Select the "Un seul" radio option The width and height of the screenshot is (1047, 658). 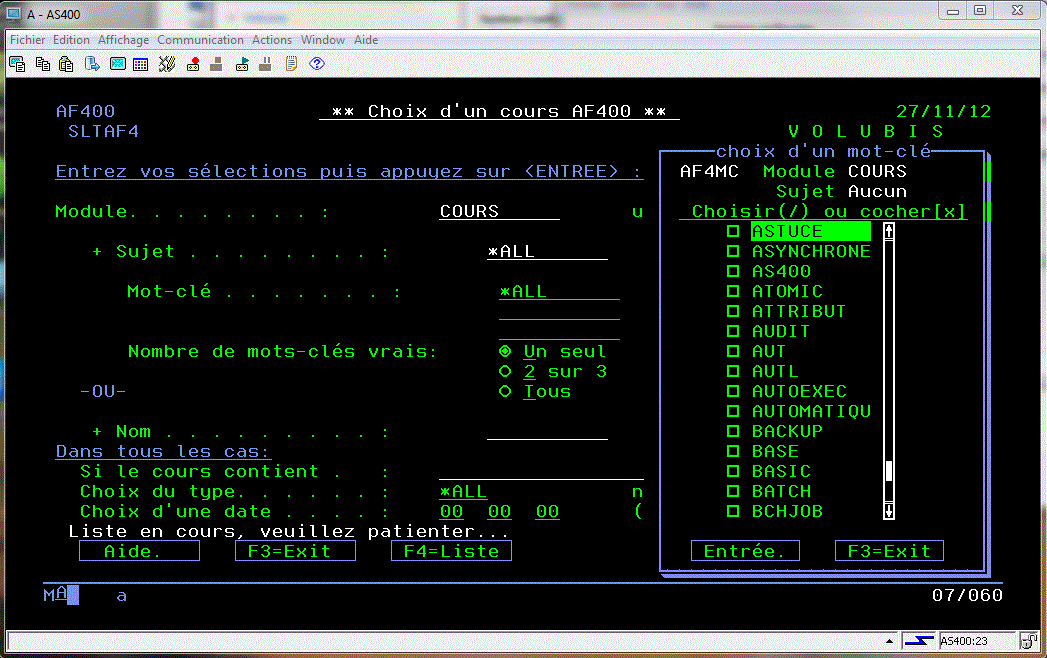(x=505, y=351)
